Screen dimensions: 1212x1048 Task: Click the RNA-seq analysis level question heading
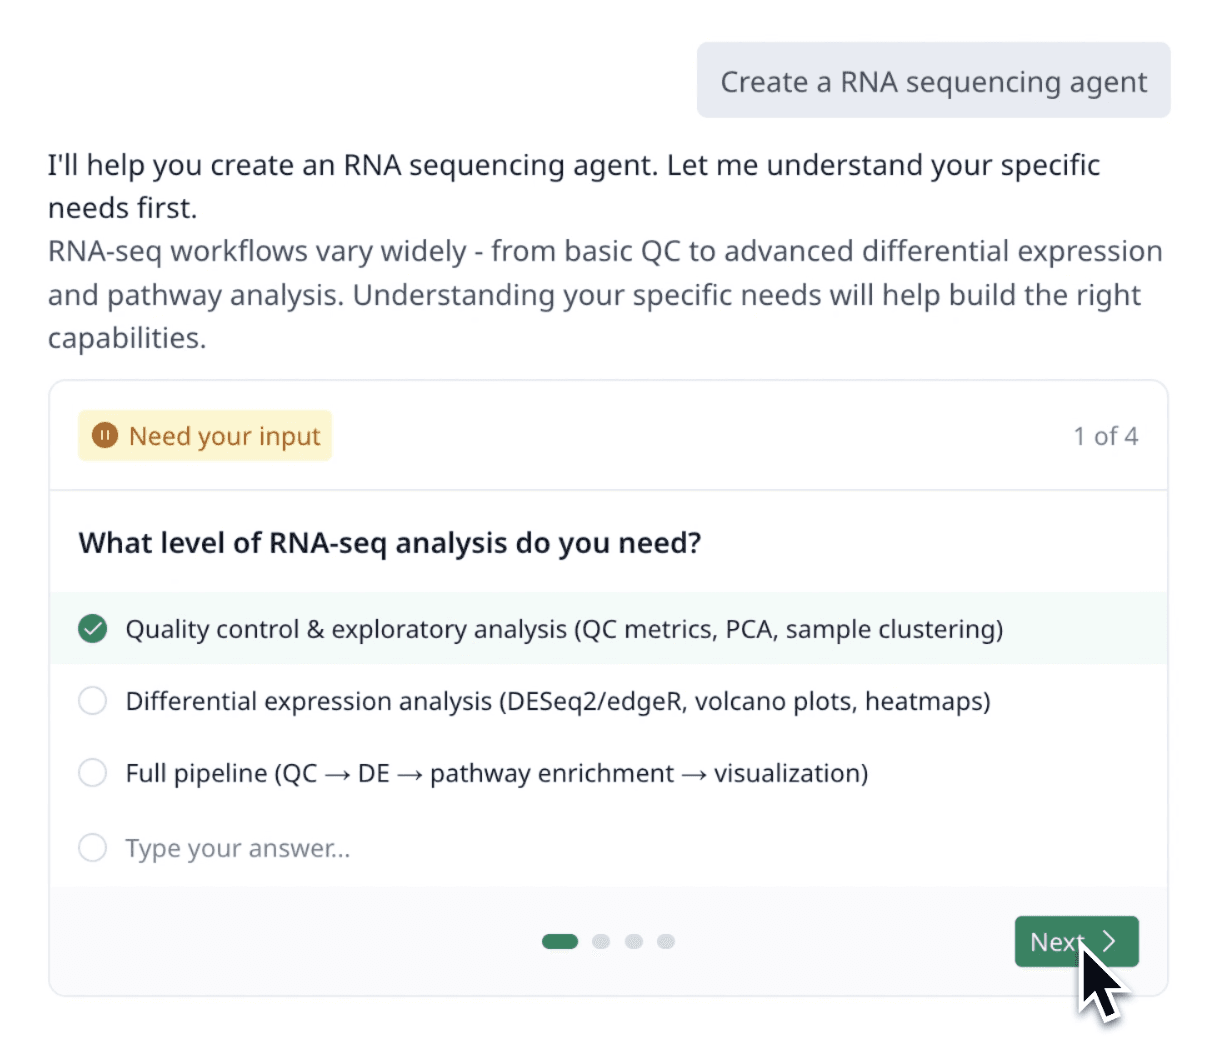[x=390, y=543]
